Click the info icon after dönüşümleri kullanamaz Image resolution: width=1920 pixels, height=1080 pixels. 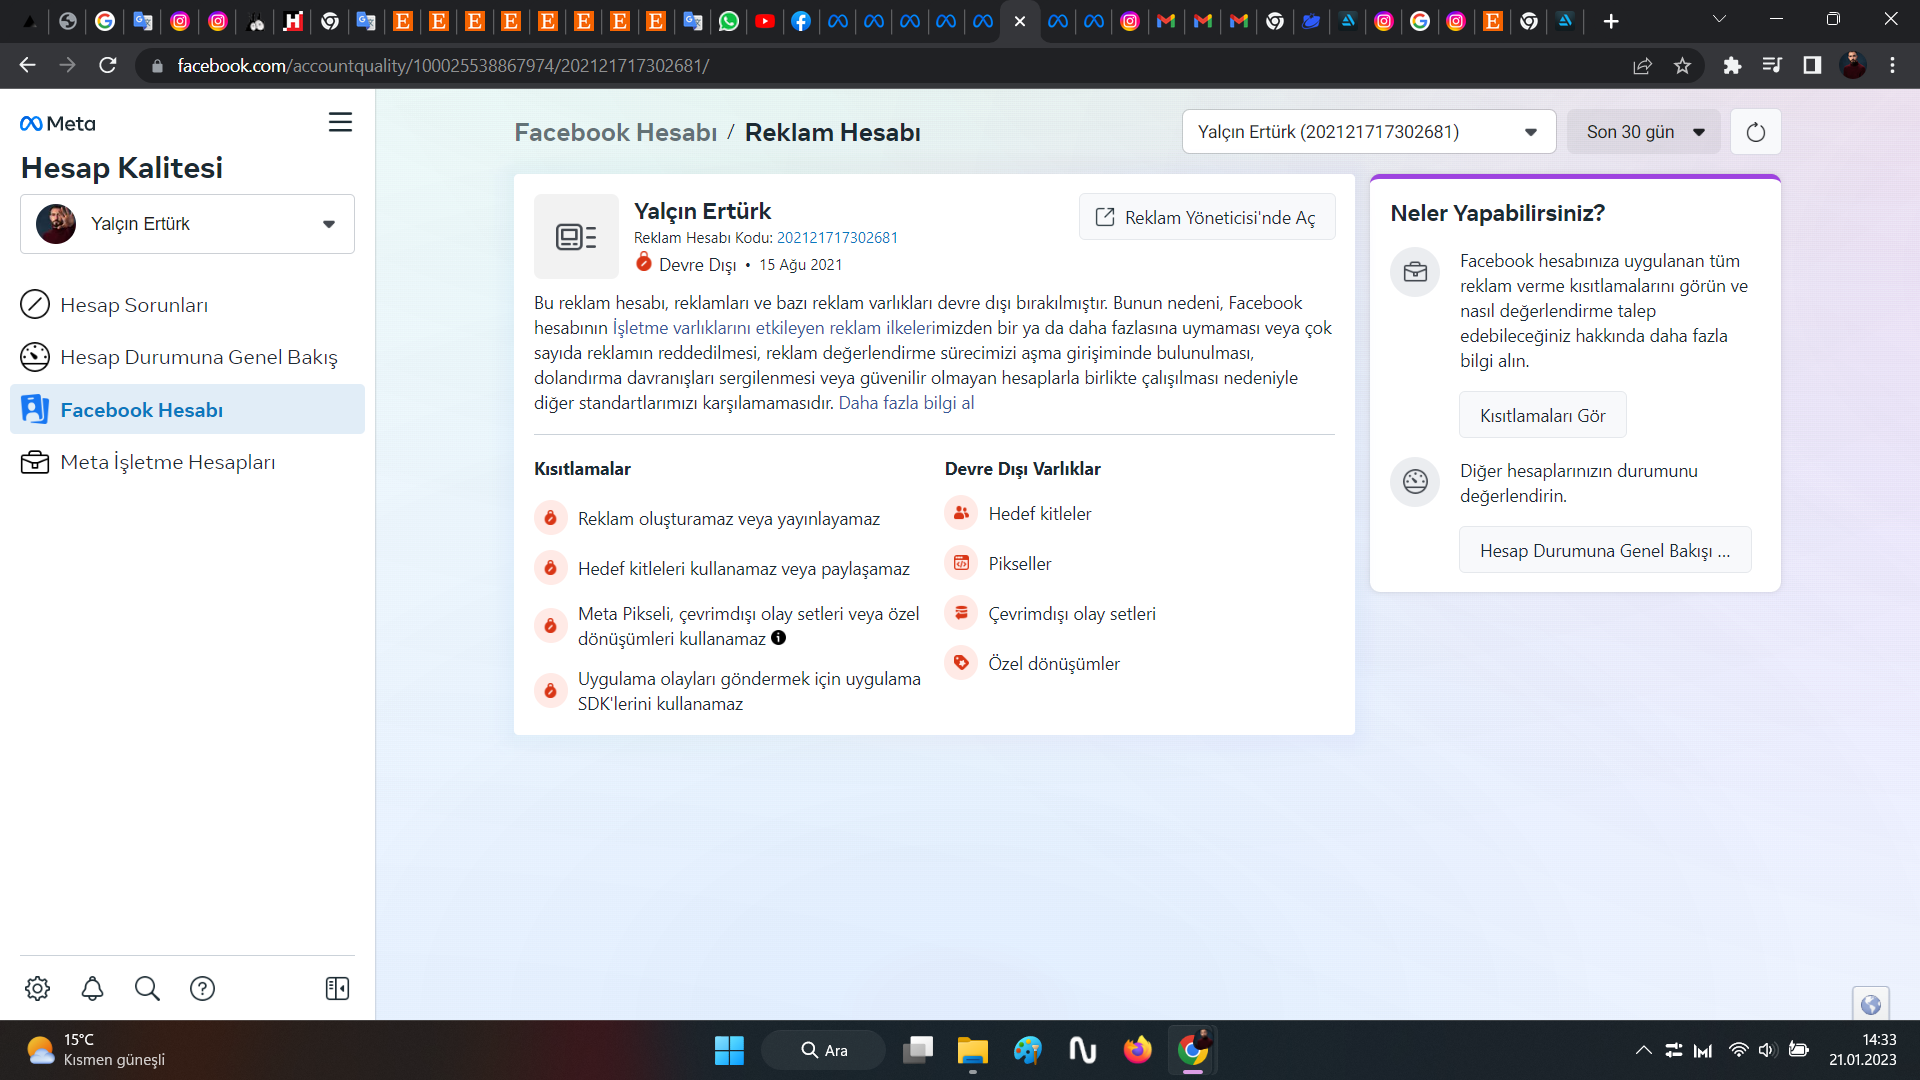778,638
